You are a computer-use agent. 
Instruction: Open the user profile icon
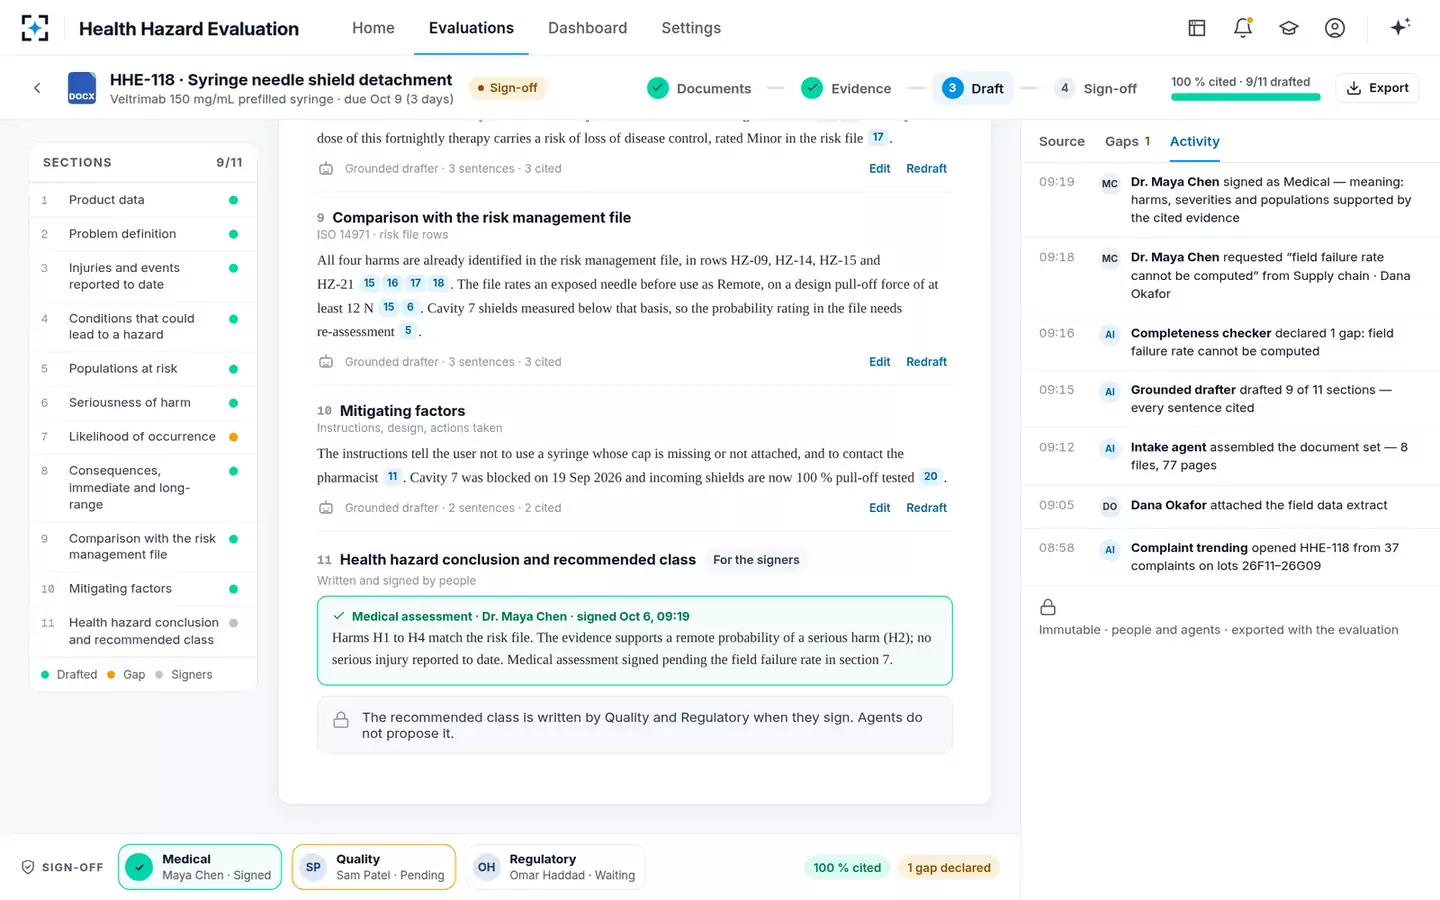pyautogui.click(x=1335, y=28)
